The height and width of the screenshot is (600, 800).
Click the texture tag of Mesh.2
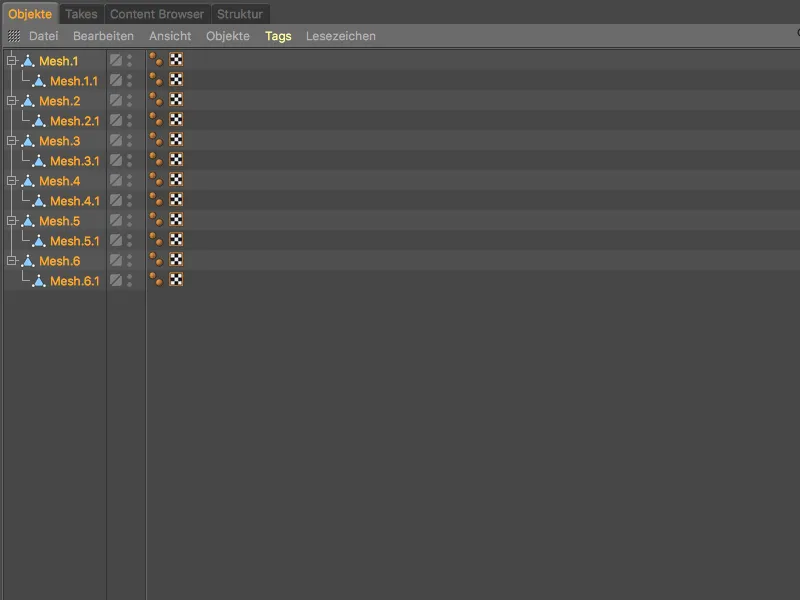176,99
